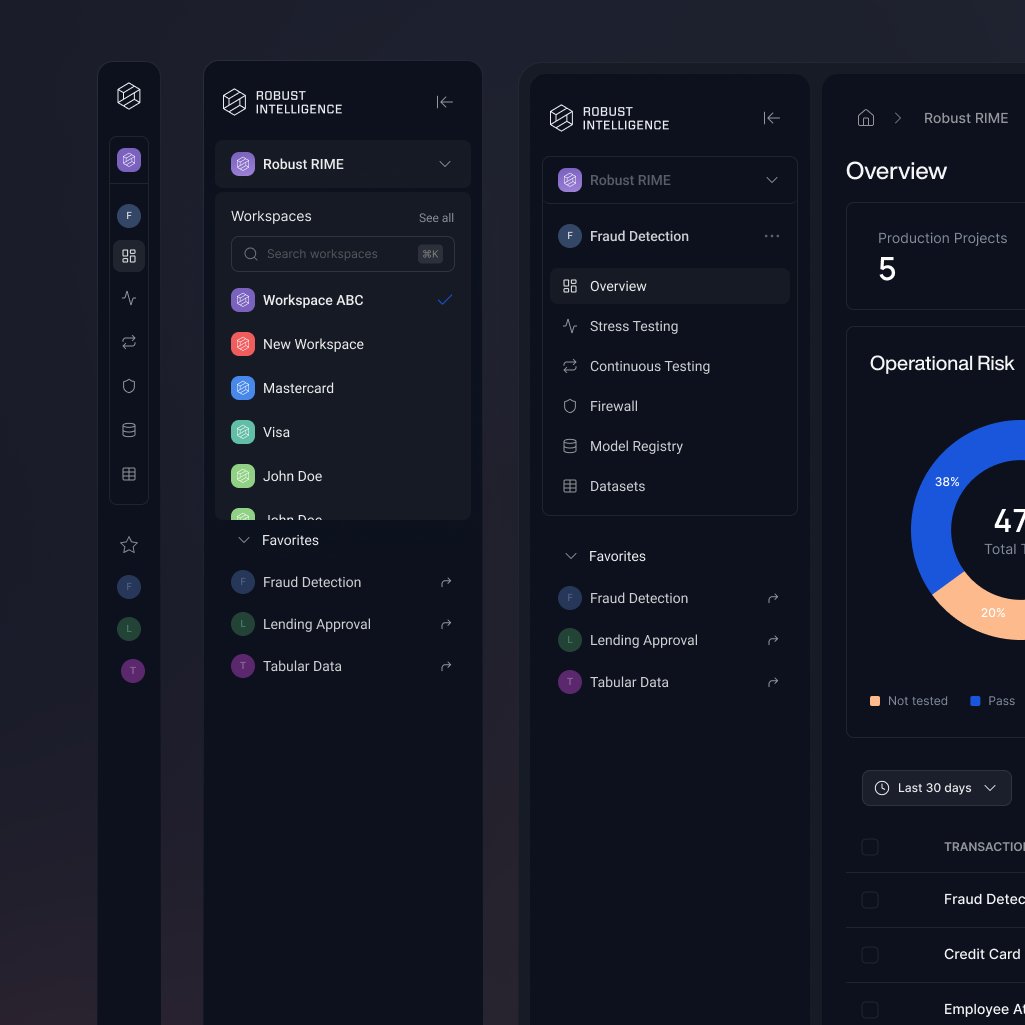Open Tabular Data text in the dashboard sidebar favorites
Image resolution: width=1025 pixels, height=1025 pixels.
point(629,682)
